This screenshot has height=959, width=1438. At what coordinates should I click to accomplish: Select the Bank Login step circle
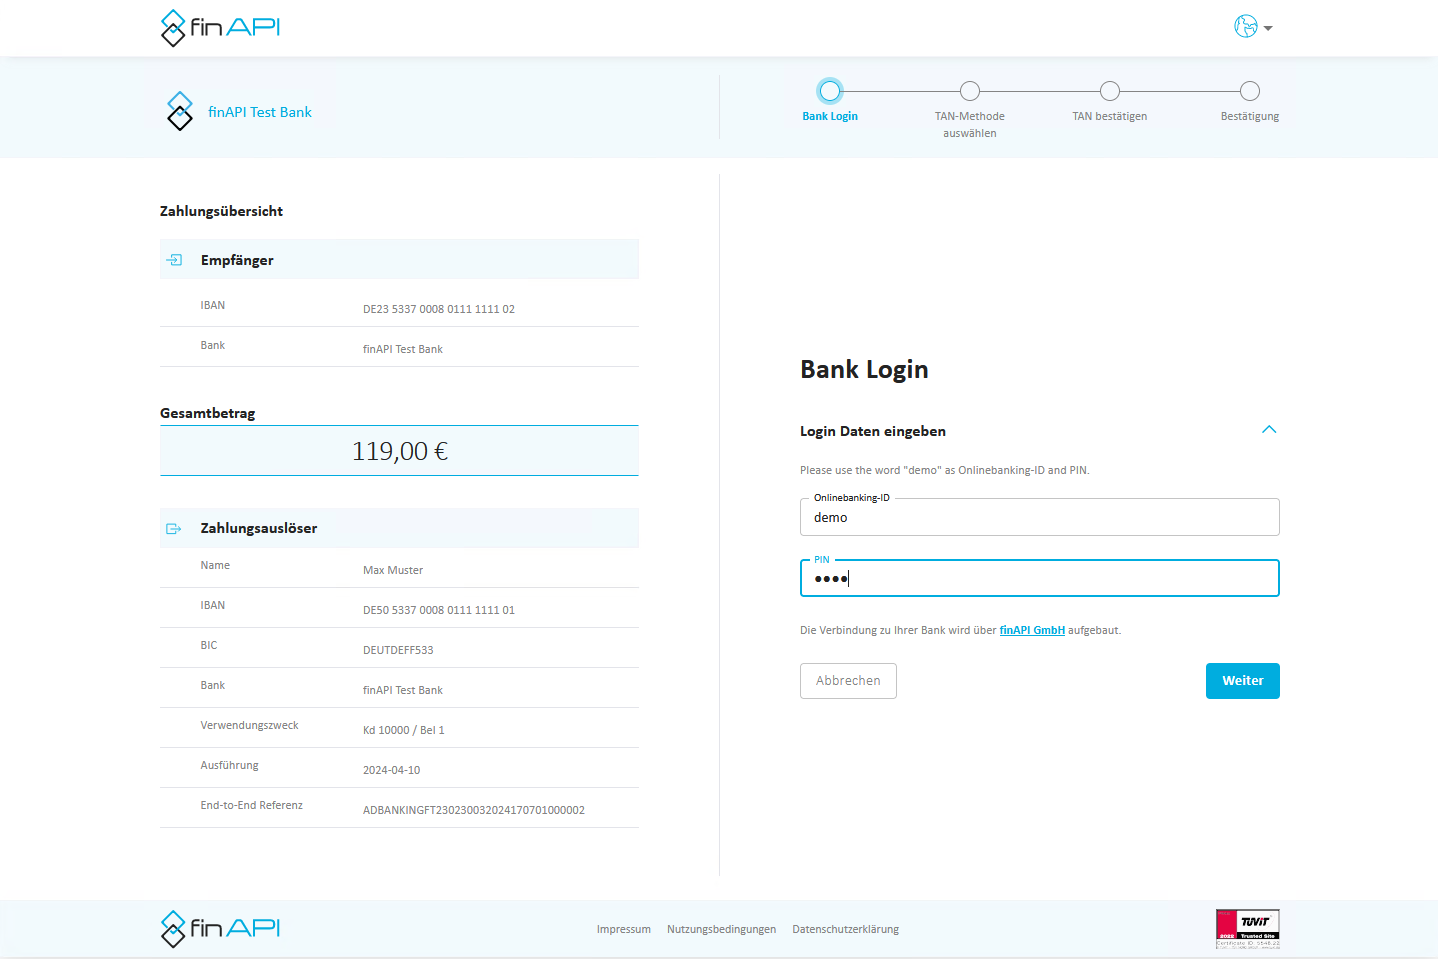[x=830, y=91]
